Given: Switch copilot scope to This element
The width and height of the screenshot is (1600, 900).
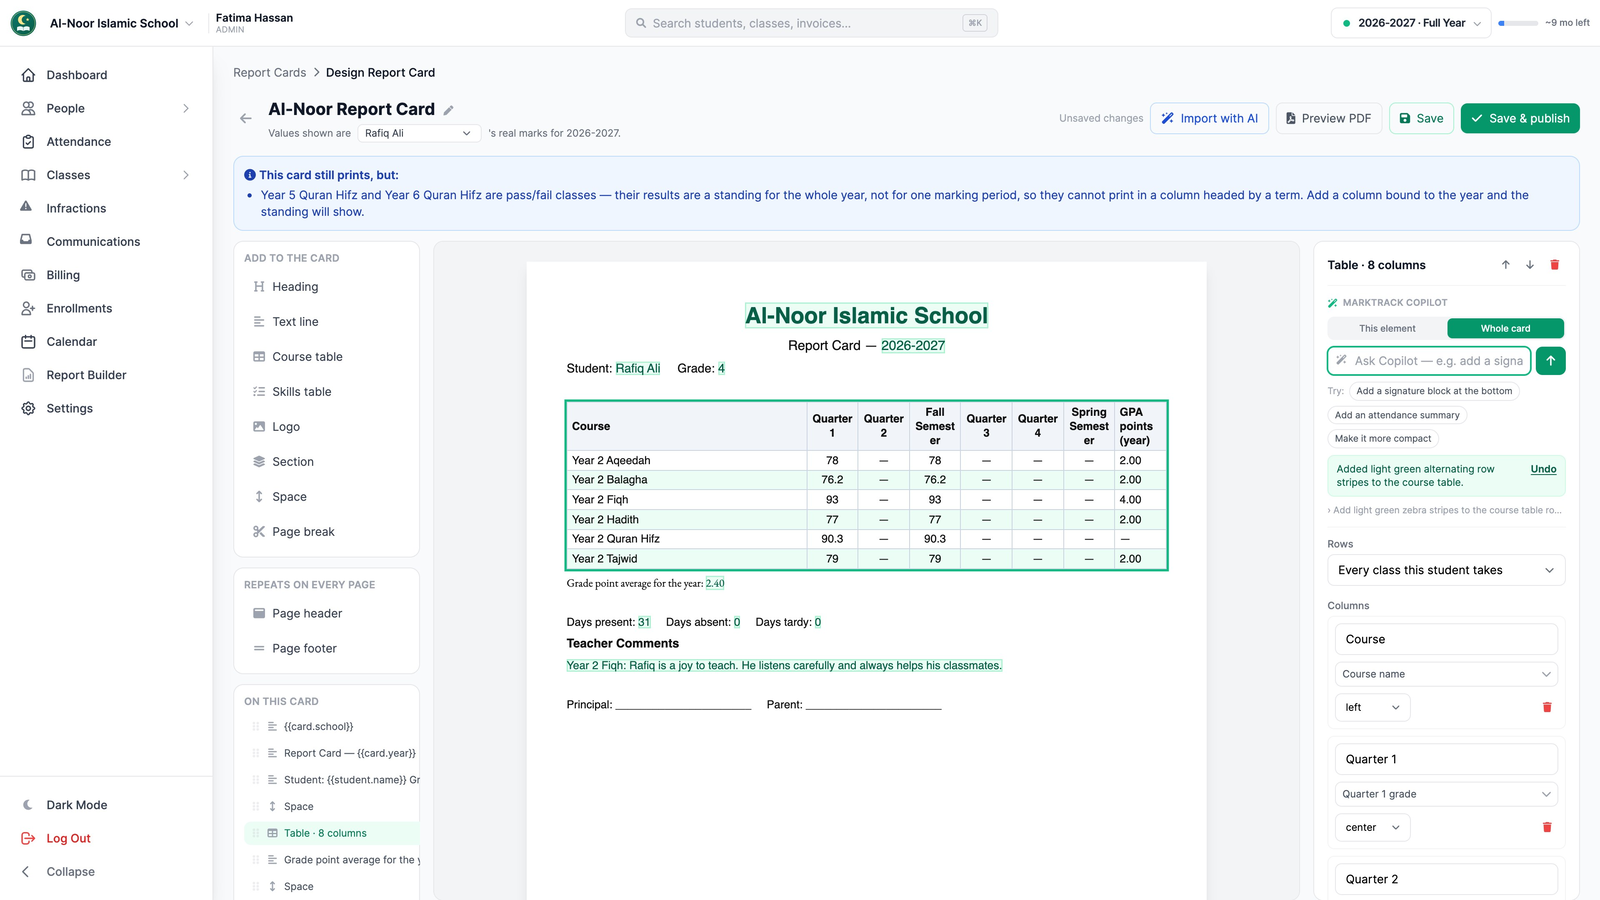Looking at the screenshot, I should (1387, 328).
